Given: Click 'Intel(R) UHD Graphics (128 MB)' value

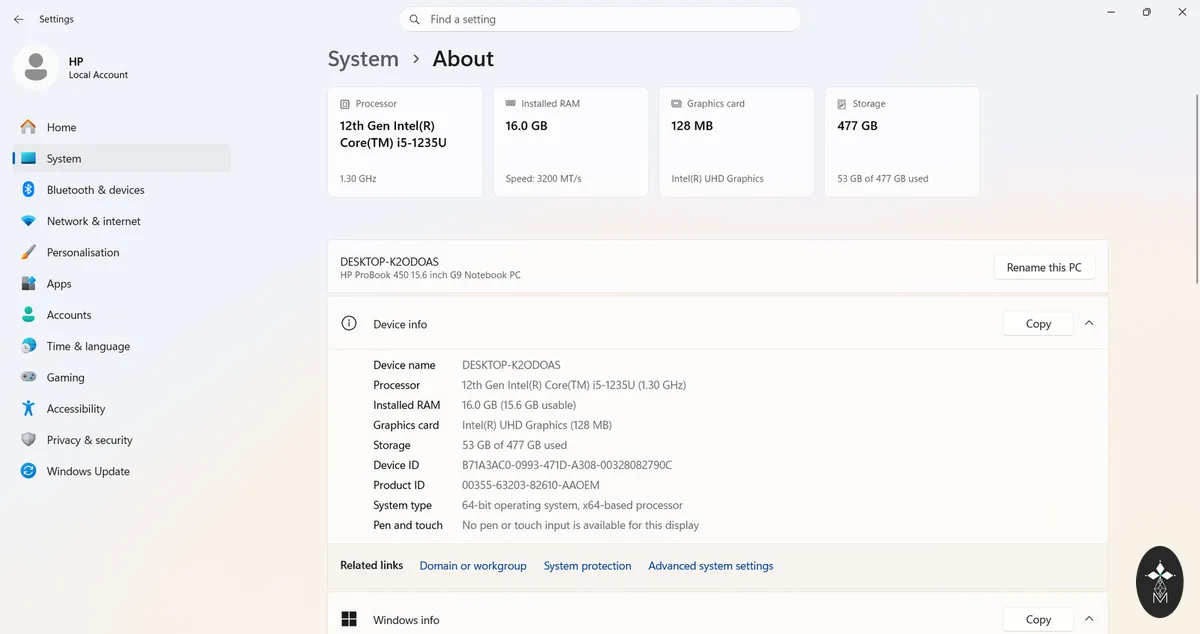Looking at the screenshot, I should [537, 425].
